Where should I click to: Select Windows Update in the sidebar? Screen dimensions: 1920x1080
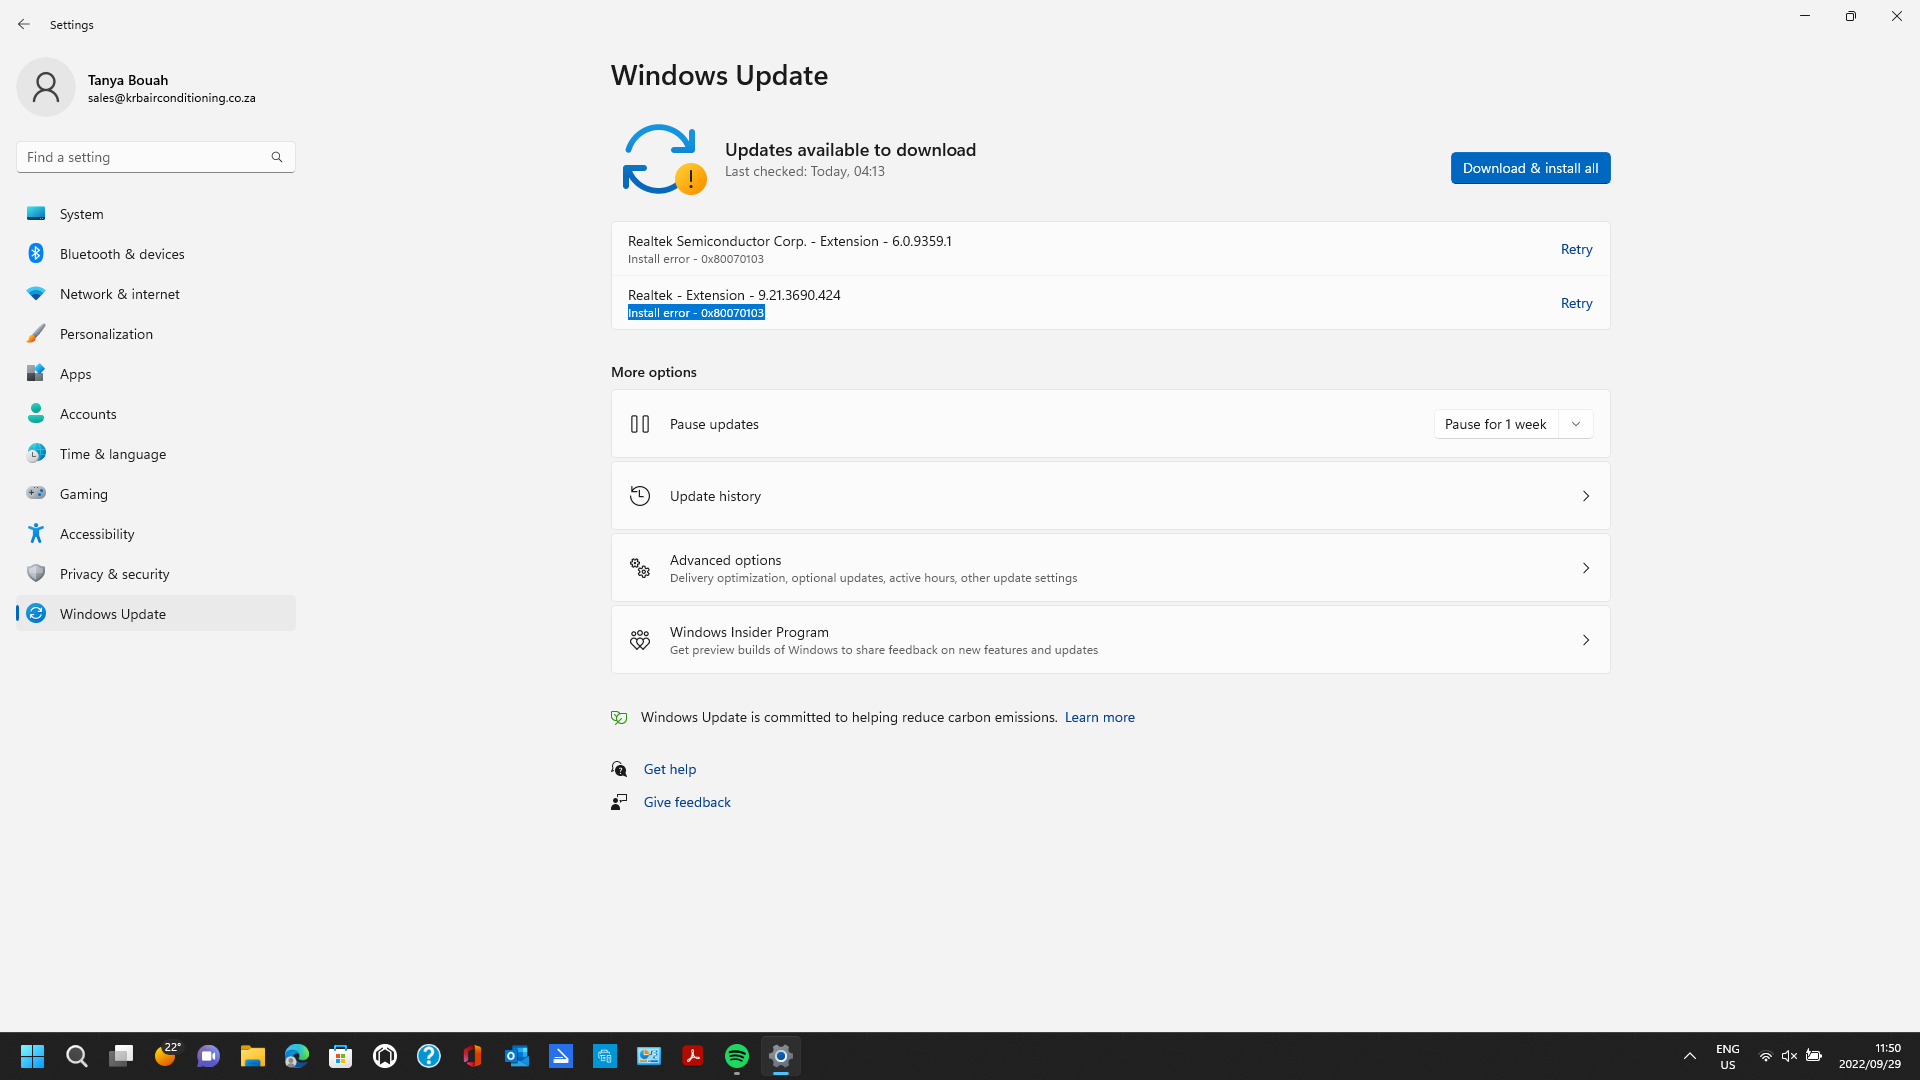click(155, 614)
